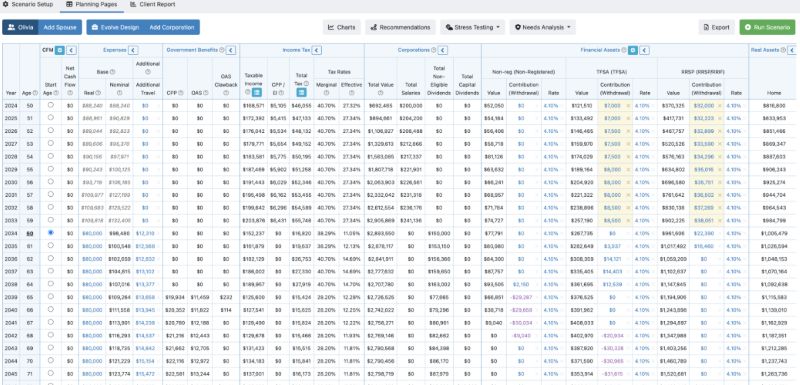Screen dimensions: 800x385
Task: Show help icon beside CPP column
Action: pyautogui.click(x=180, y=93)
